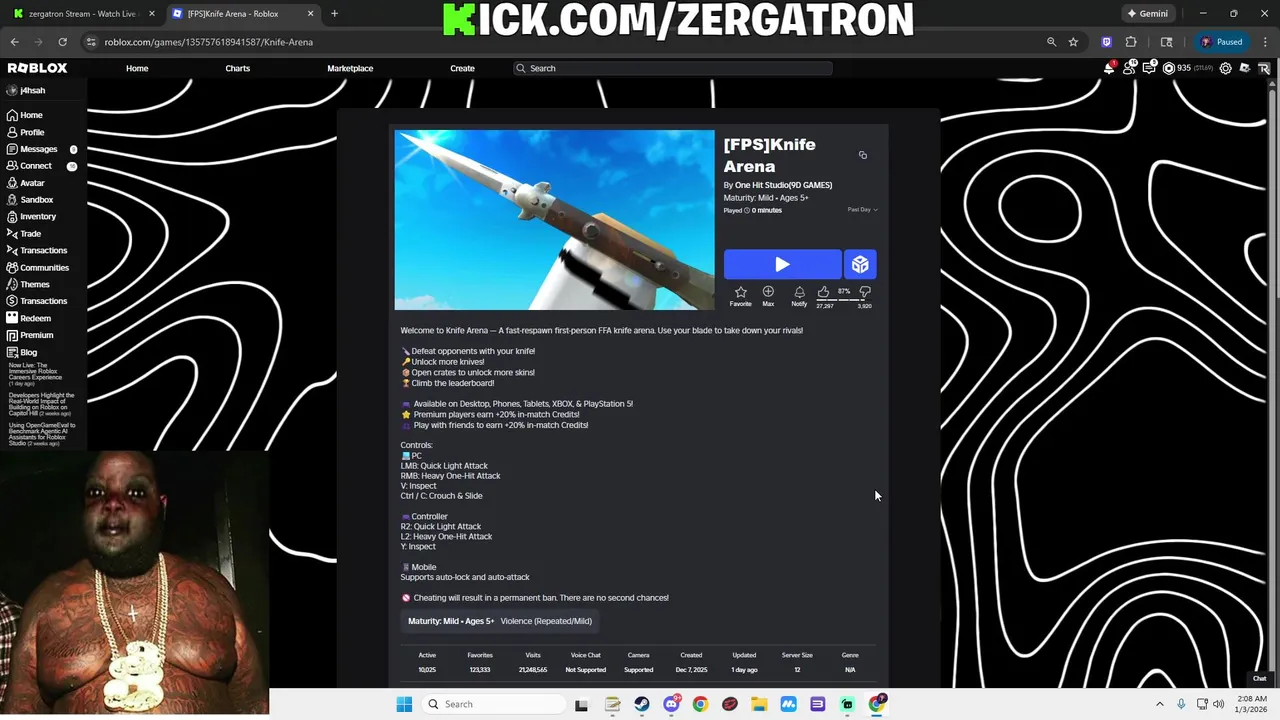Screen dimensions: 1280x720
Task: Open the Roblox settings gear
Action: click(x=1225, y=68)
